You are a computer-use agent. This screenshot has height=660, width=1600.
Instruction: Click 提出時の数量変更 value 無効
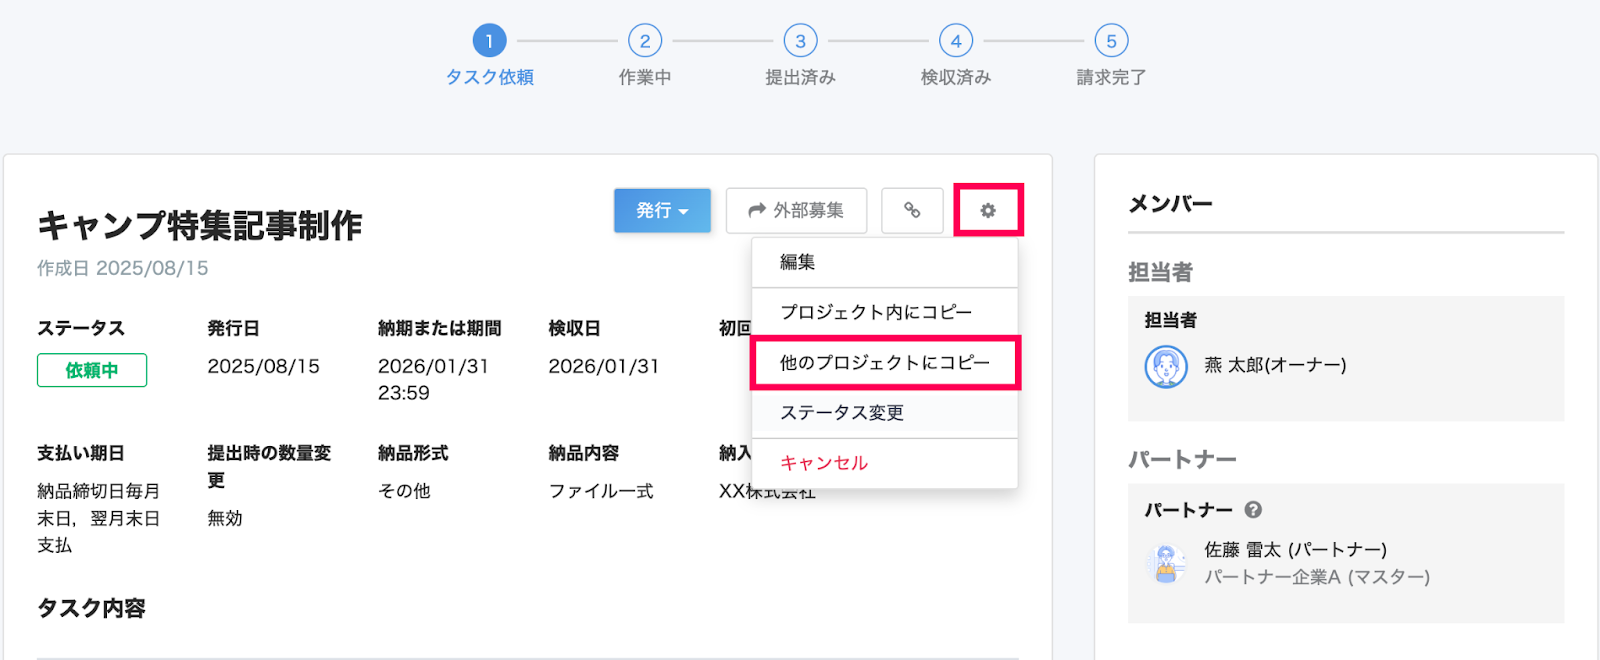[225, 518]
